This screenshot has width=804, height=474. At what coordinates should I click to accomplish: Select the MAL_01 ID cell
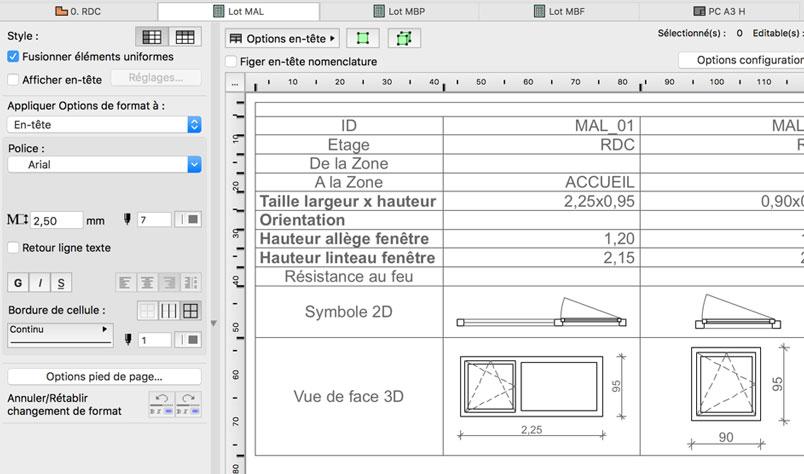pos(541,126)
